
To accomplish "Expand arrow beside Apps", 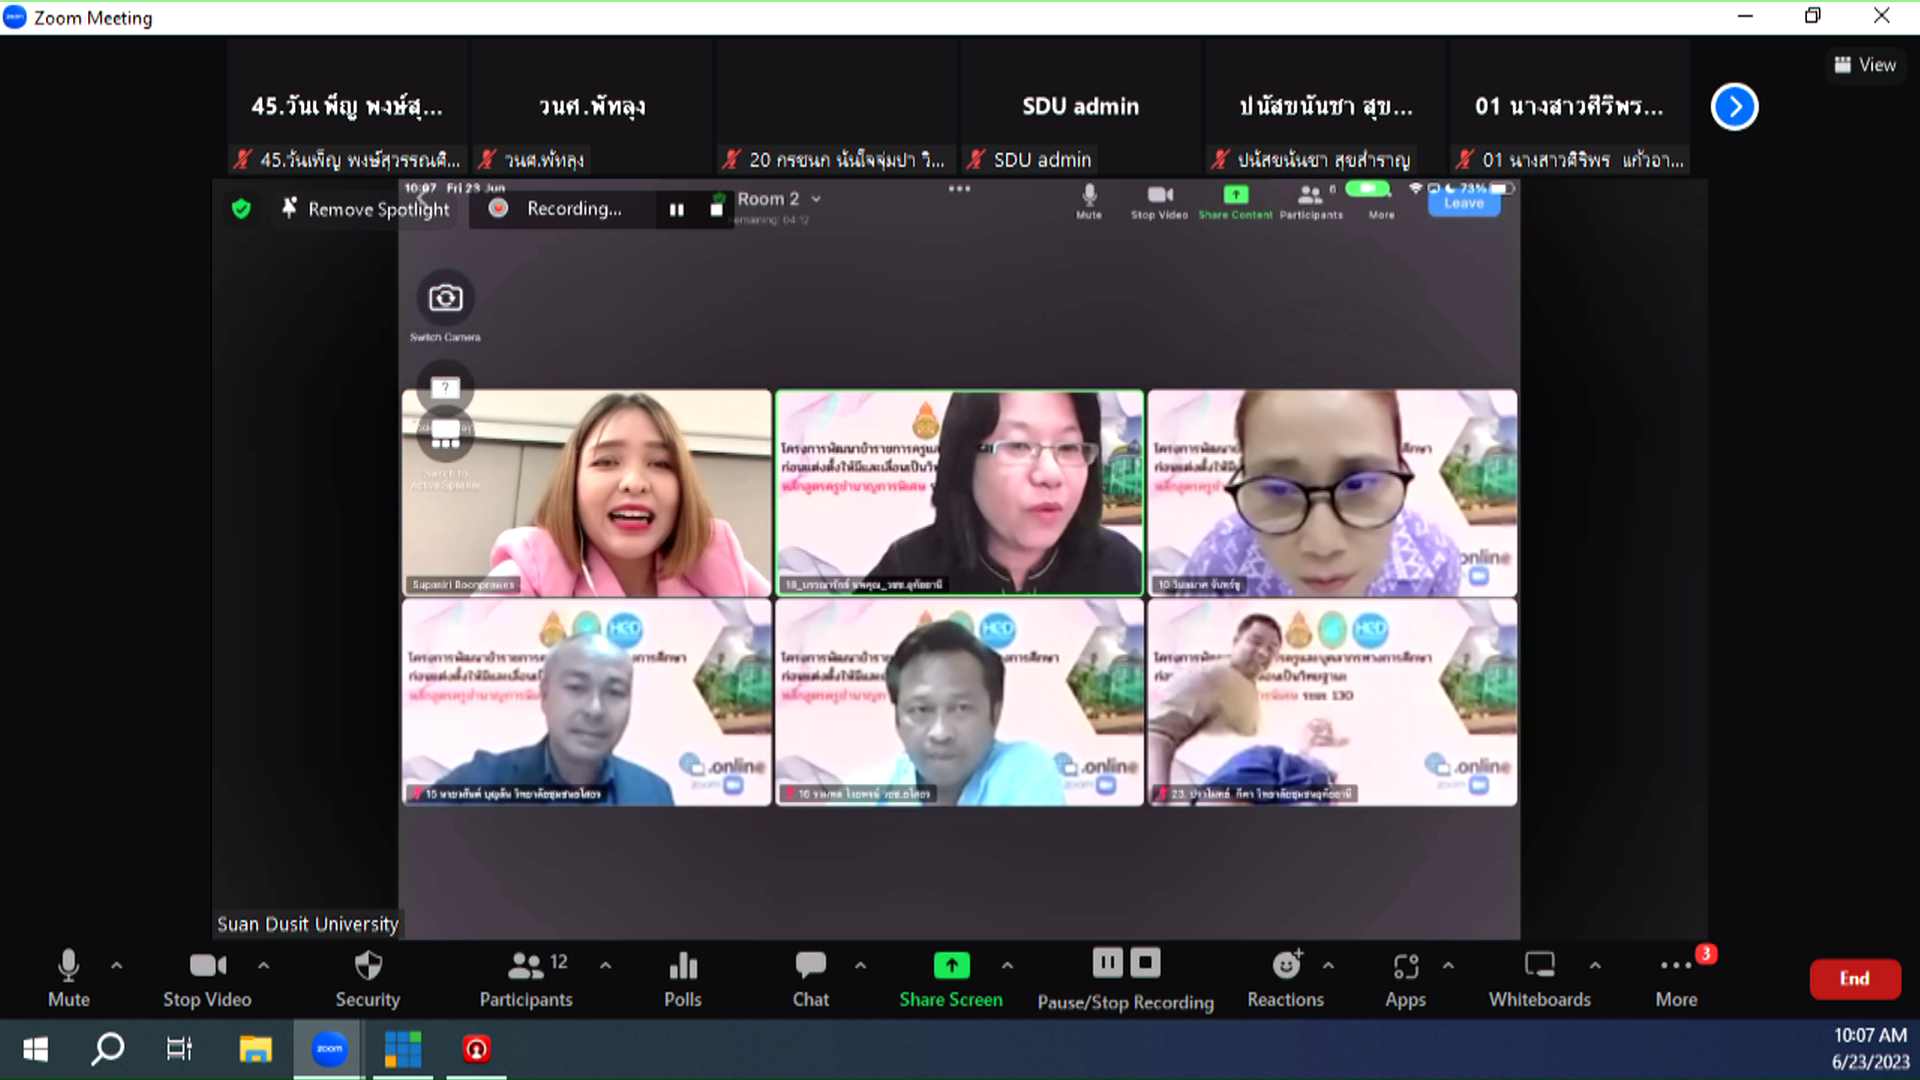I will pyautogui.click(x=1448, y=965).
